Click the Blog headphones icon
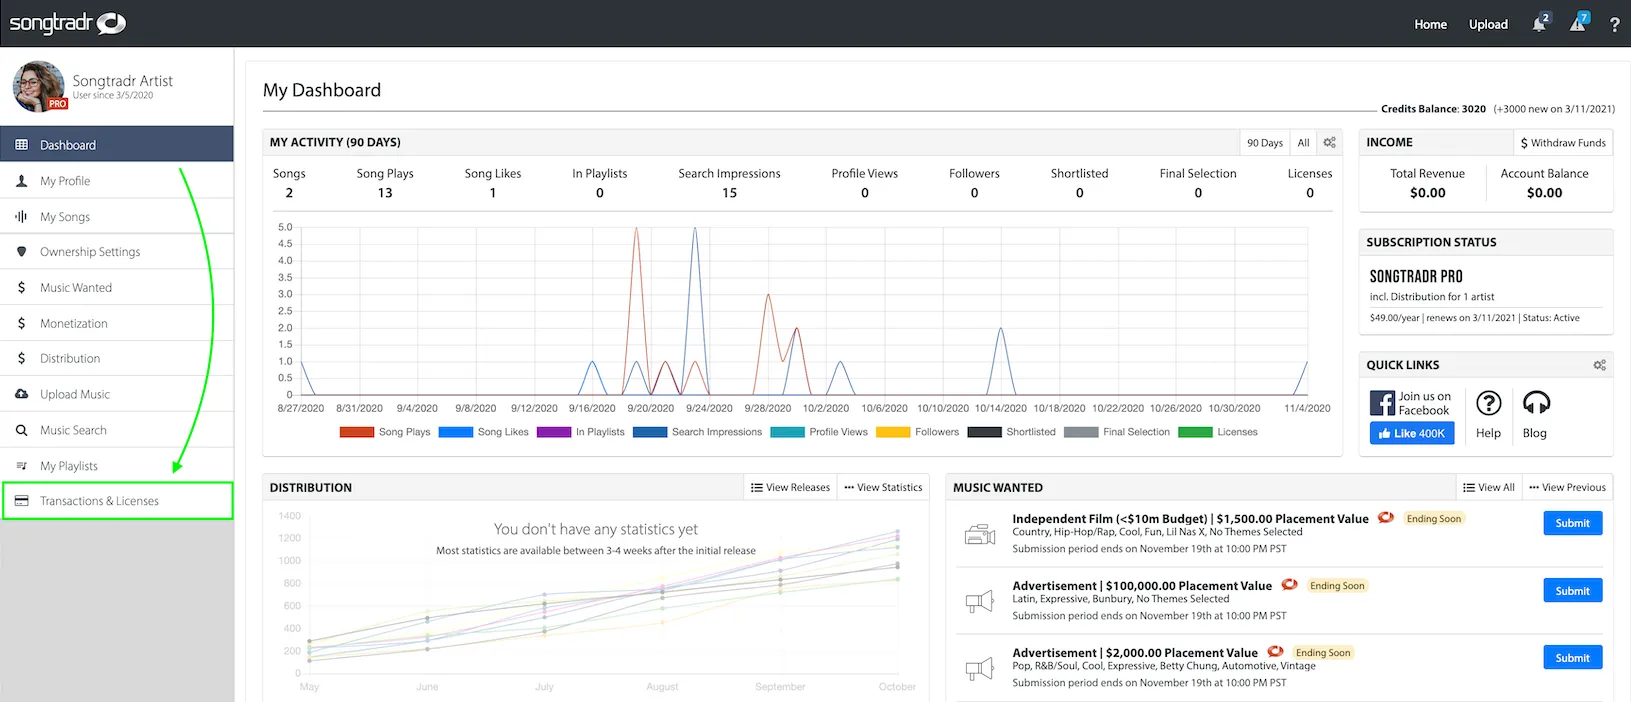The height and width of the screenshot is (702, 1631). pos(1535,403)
